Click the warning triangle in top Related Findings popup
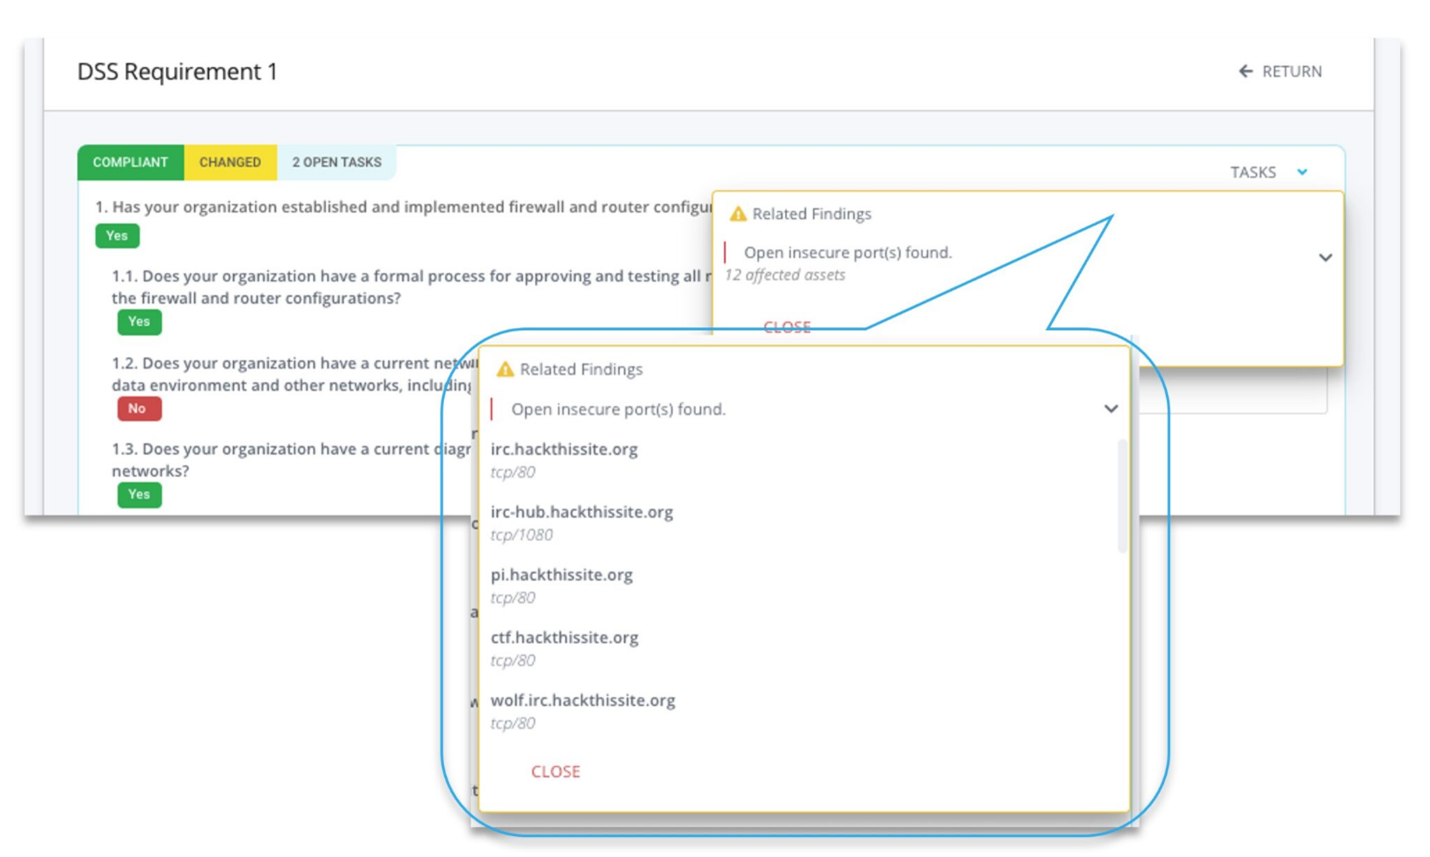This screenshot has width=1430, height=857. [738, 213]
